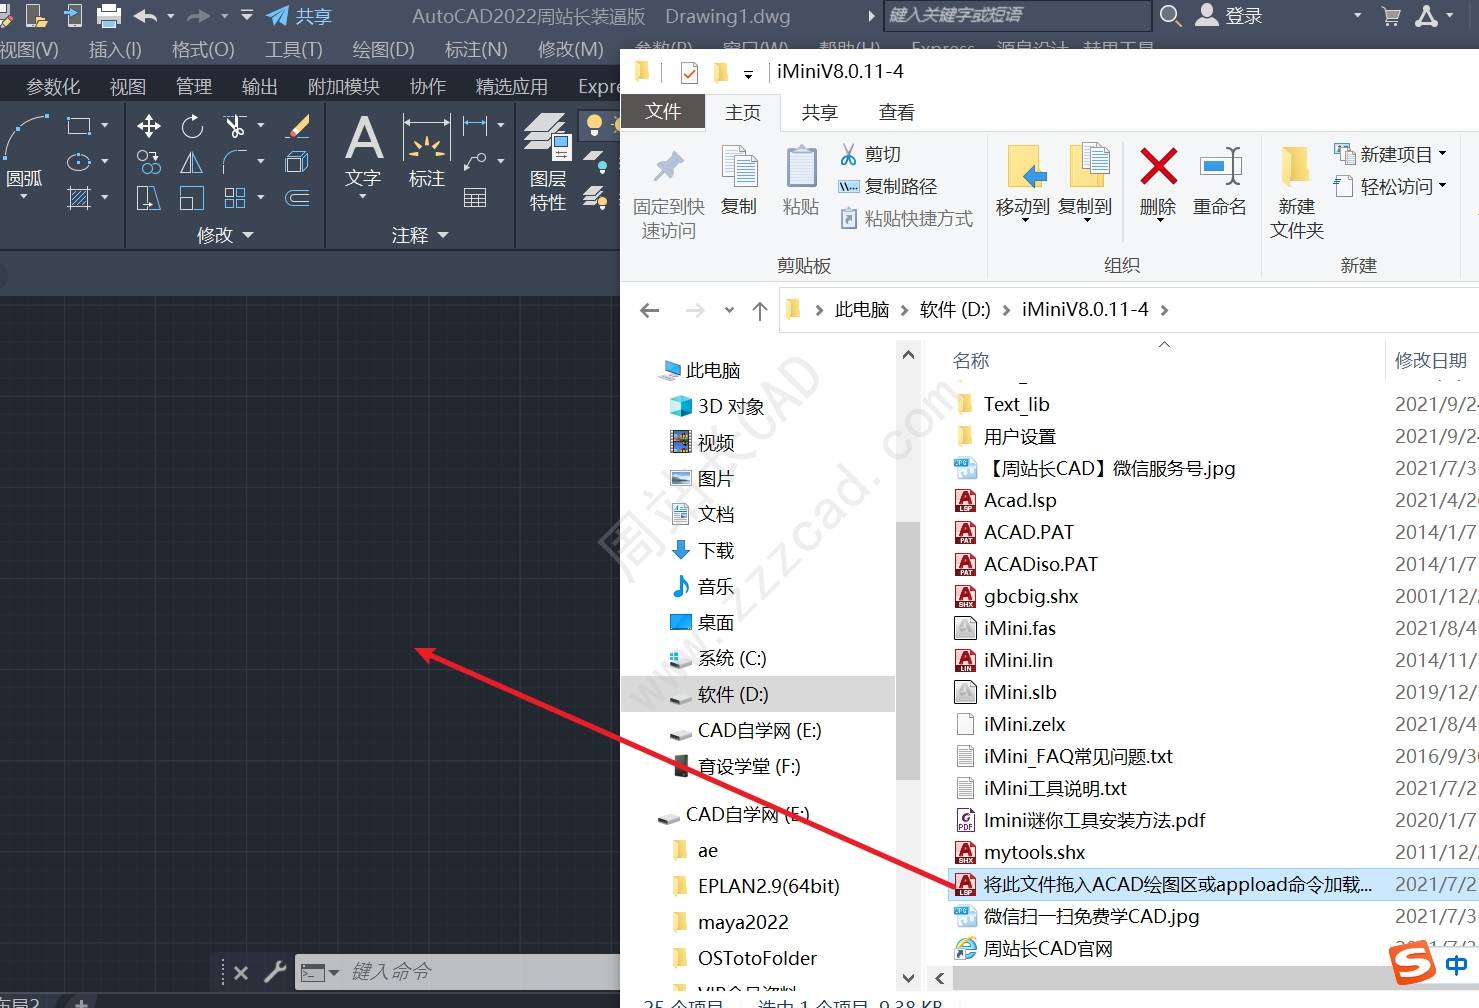
Task: Select the Mirror tool in the 修改 panel
Action: (x=192, y=162)
